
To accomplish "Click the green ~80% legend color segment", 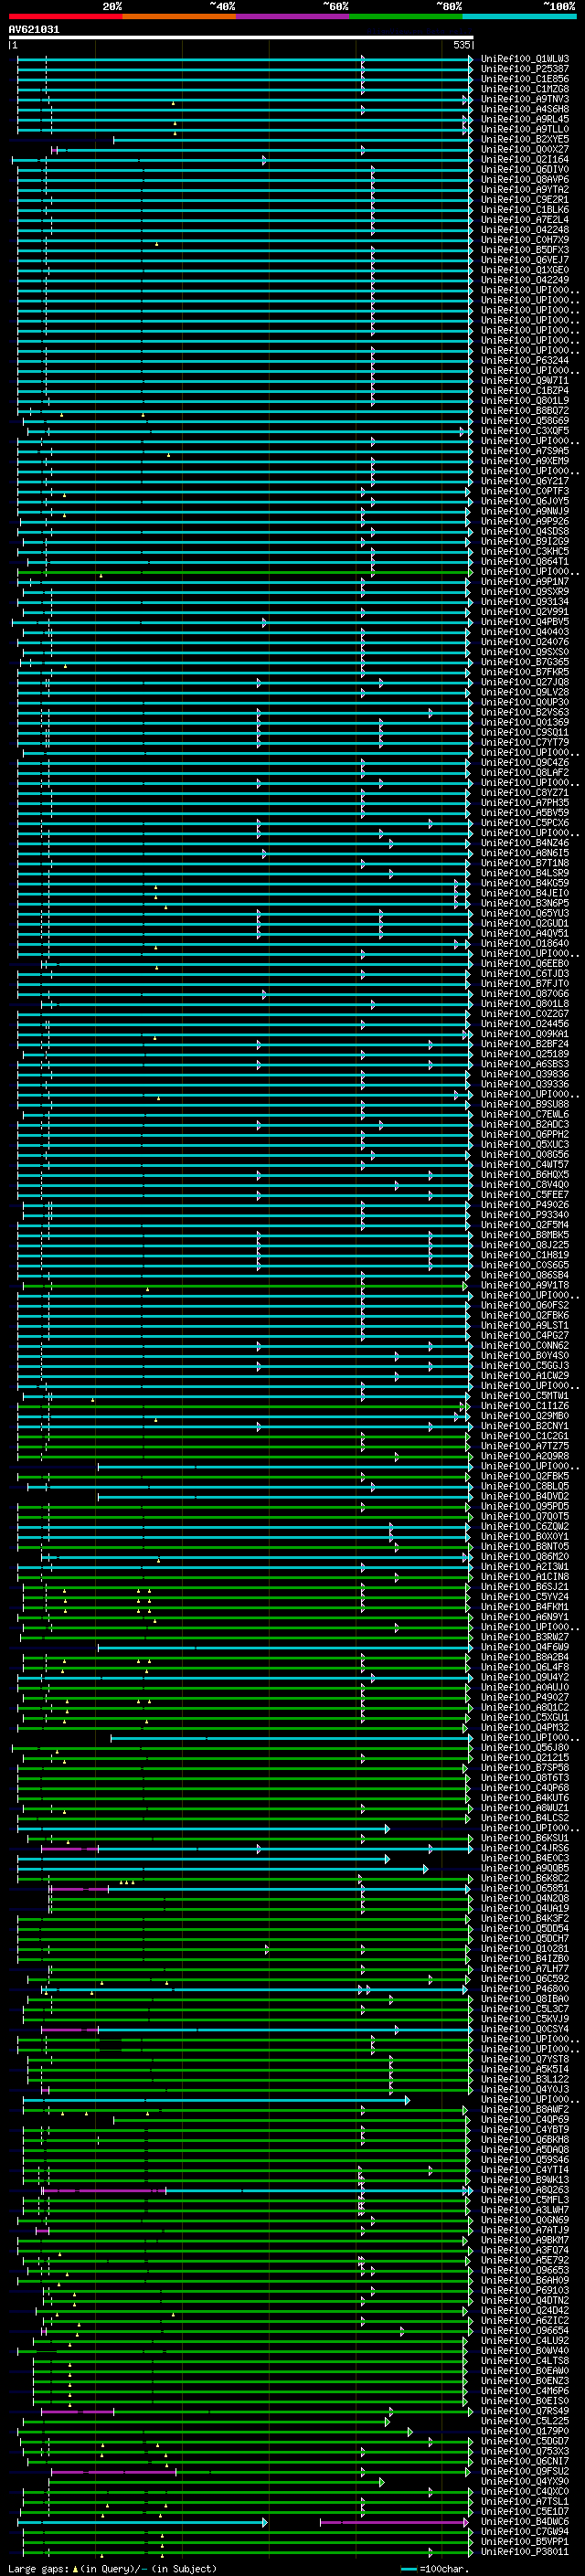I will click(x=406, y=17).
